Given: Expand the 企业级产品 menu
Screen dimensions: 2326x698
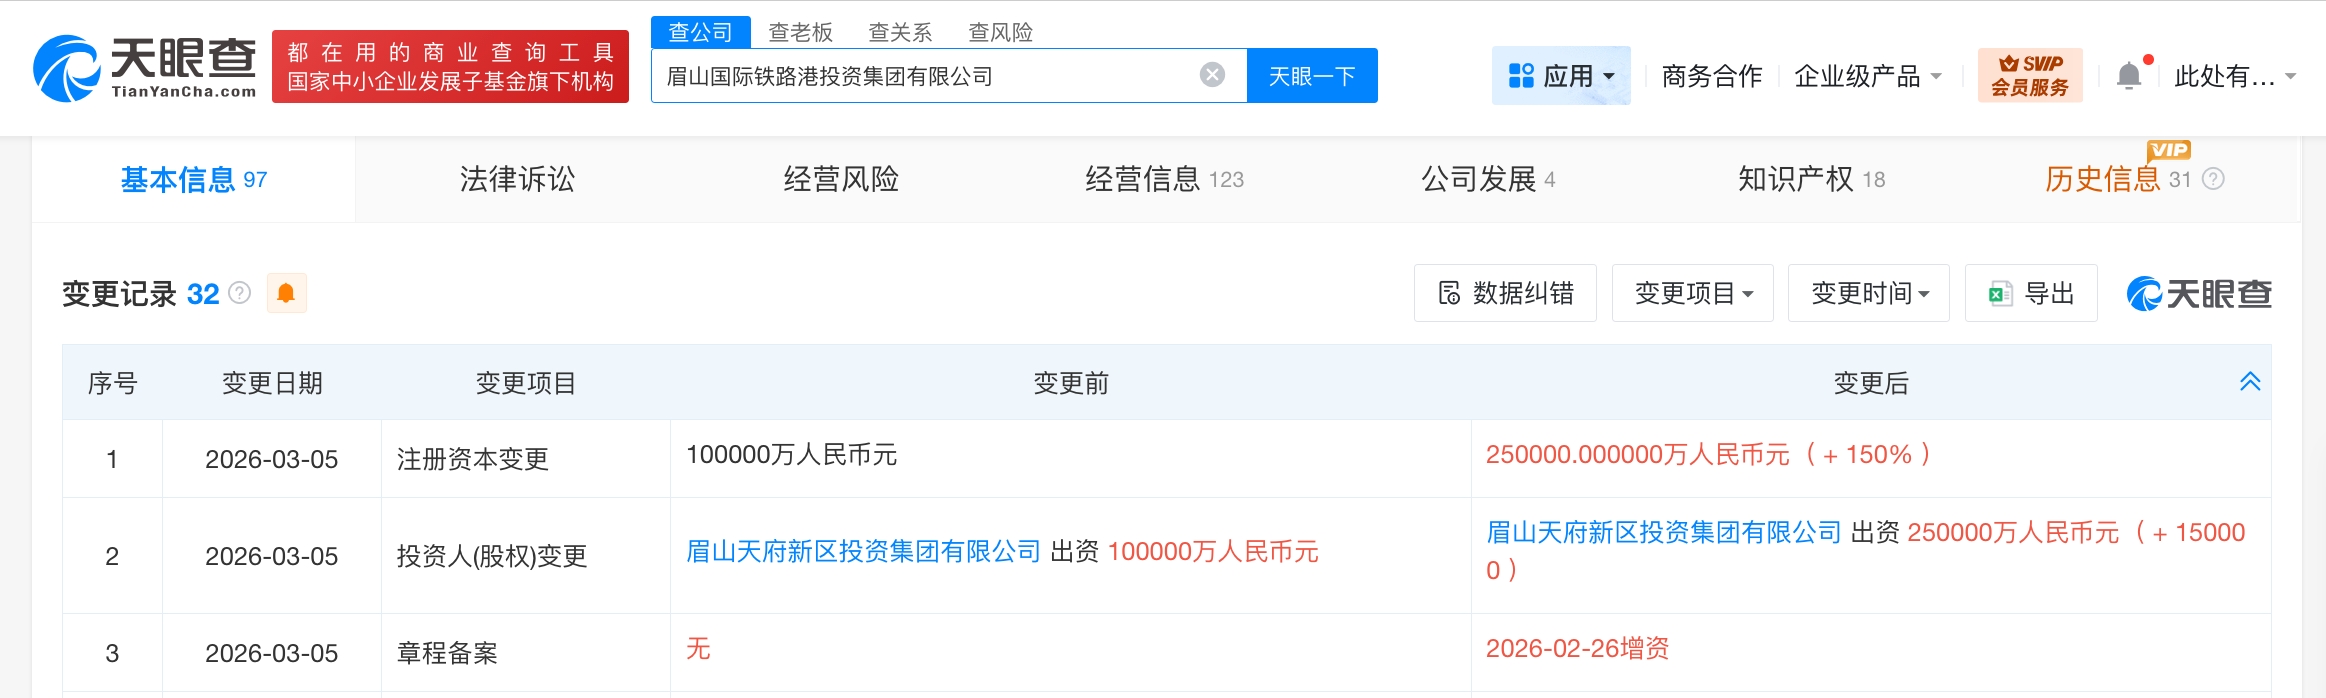Looking at the screenshot, I should [x=1867, y=76].
